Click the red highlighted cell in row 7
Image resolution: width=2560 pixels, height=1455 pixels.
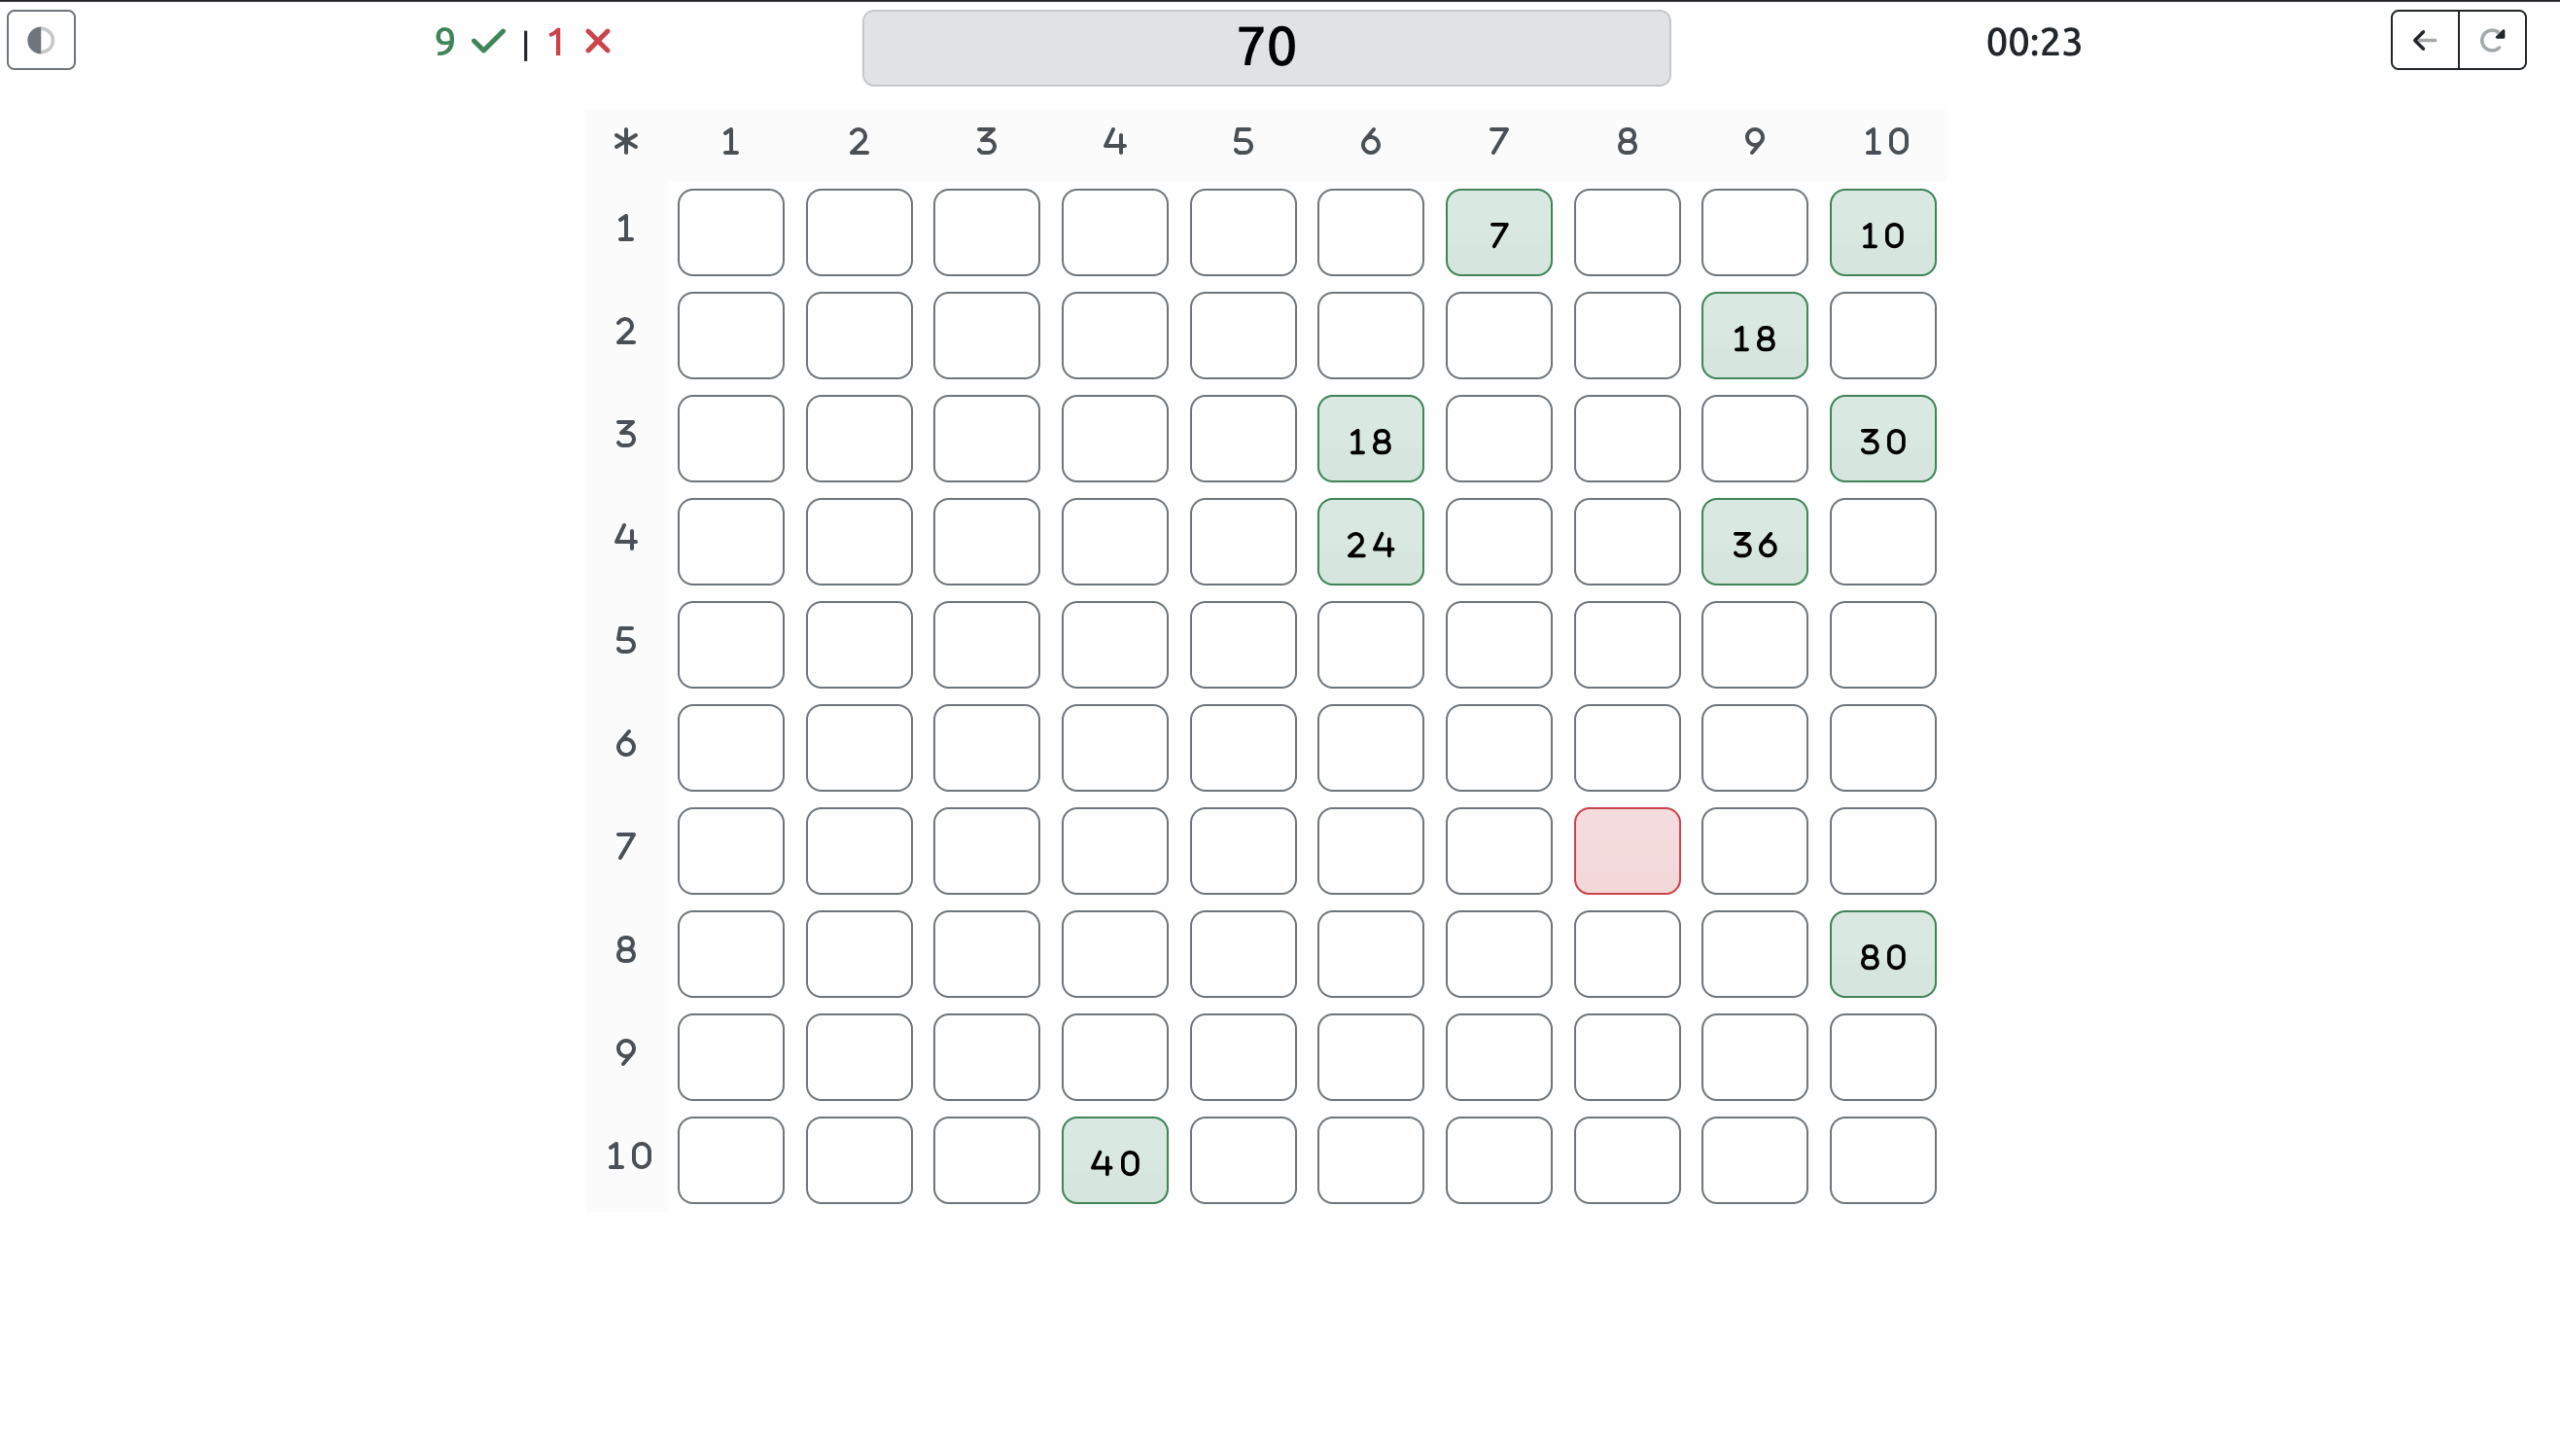(x=1627, y=851)
